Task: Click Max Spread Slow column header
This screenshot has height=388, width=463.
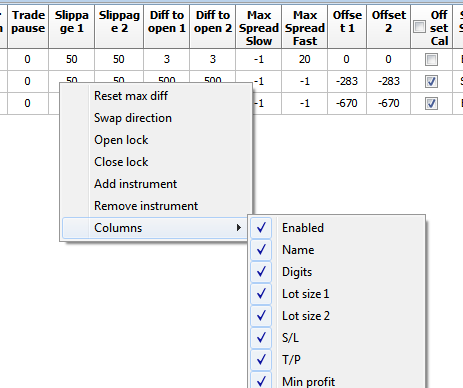Action: pyautogui.click(x=259, y=27)
